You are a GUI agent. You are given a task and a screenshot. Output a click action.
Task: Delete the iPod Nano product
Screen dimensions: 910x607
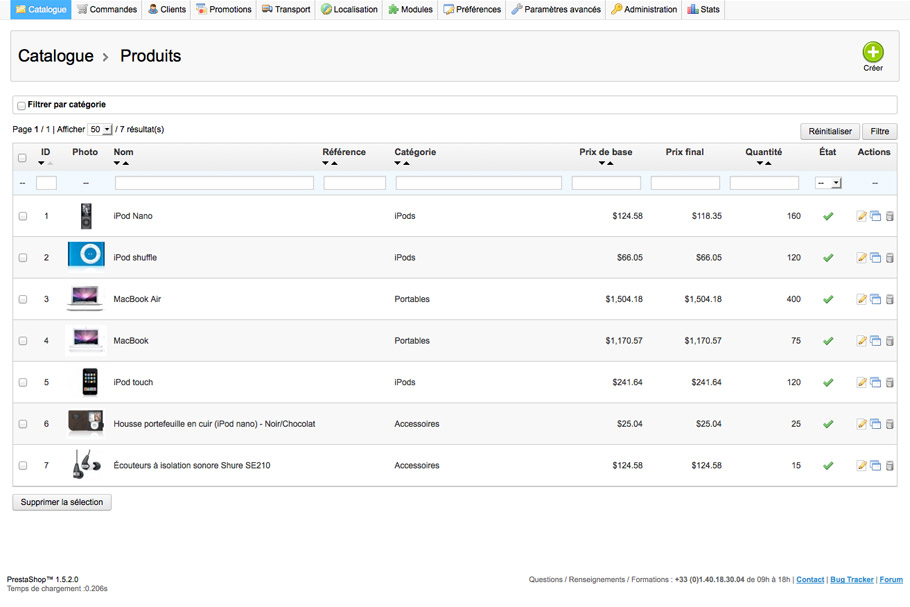[889, 216]
